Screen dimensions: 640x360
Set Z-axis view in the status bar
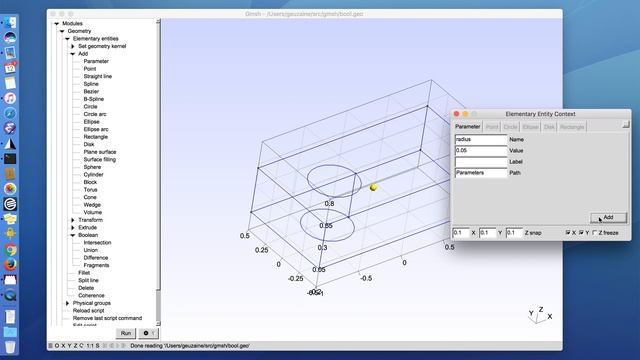click(75, 346)
